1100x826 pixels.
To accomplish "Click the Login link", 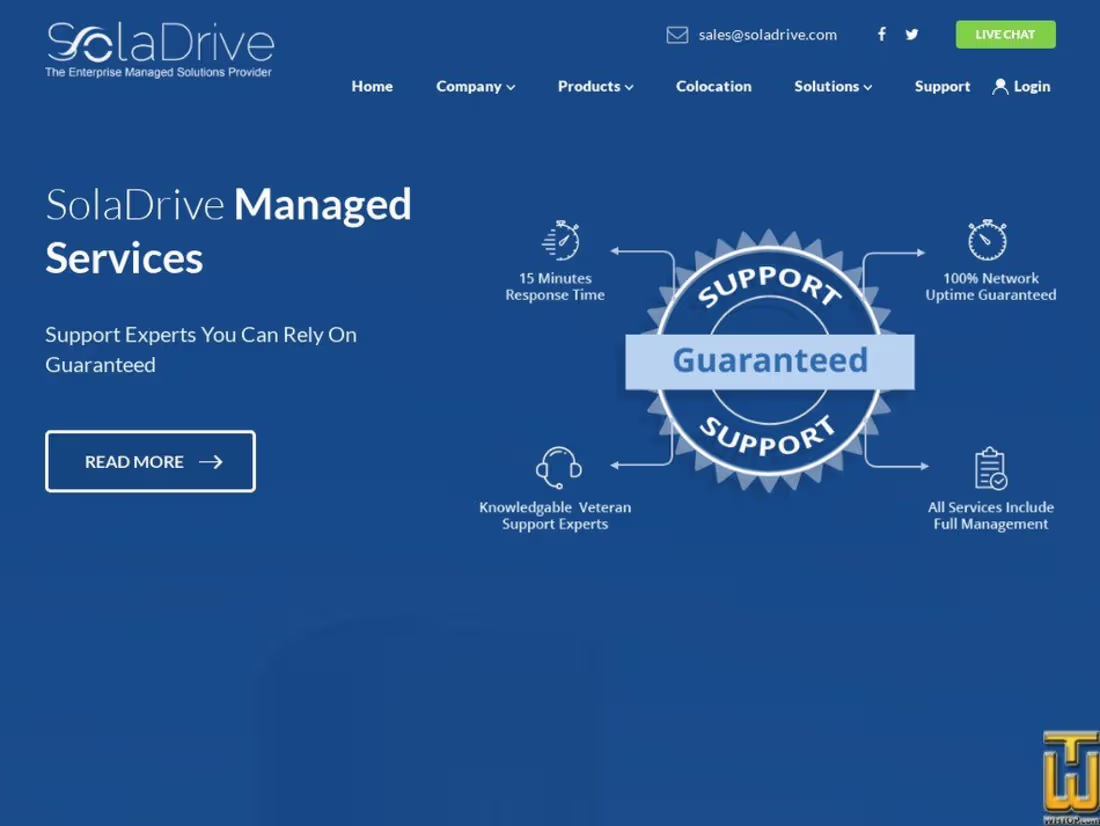I will 1031,86.
